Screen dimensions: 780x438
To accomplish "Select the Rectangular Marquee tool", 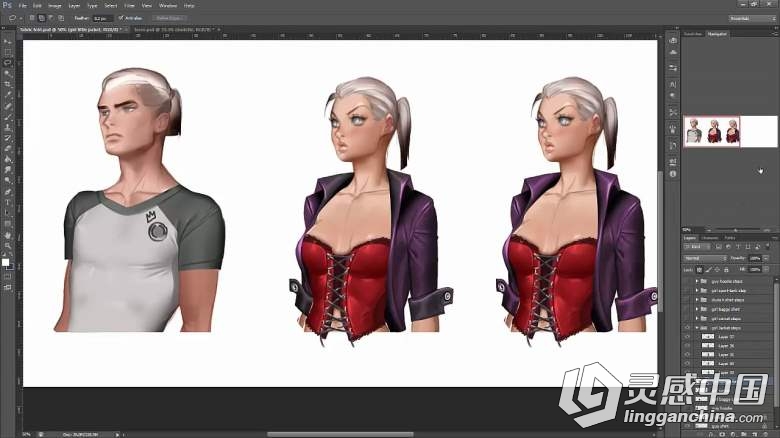I will tap(7, 52).
